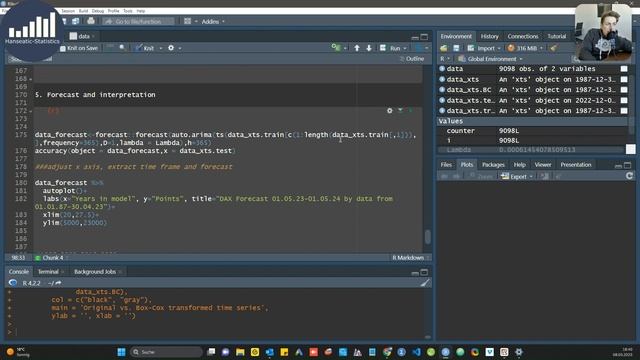Screen dimensions: 640x360
Task: Open the R language dropdown in Environment
Action: [445, 59]
